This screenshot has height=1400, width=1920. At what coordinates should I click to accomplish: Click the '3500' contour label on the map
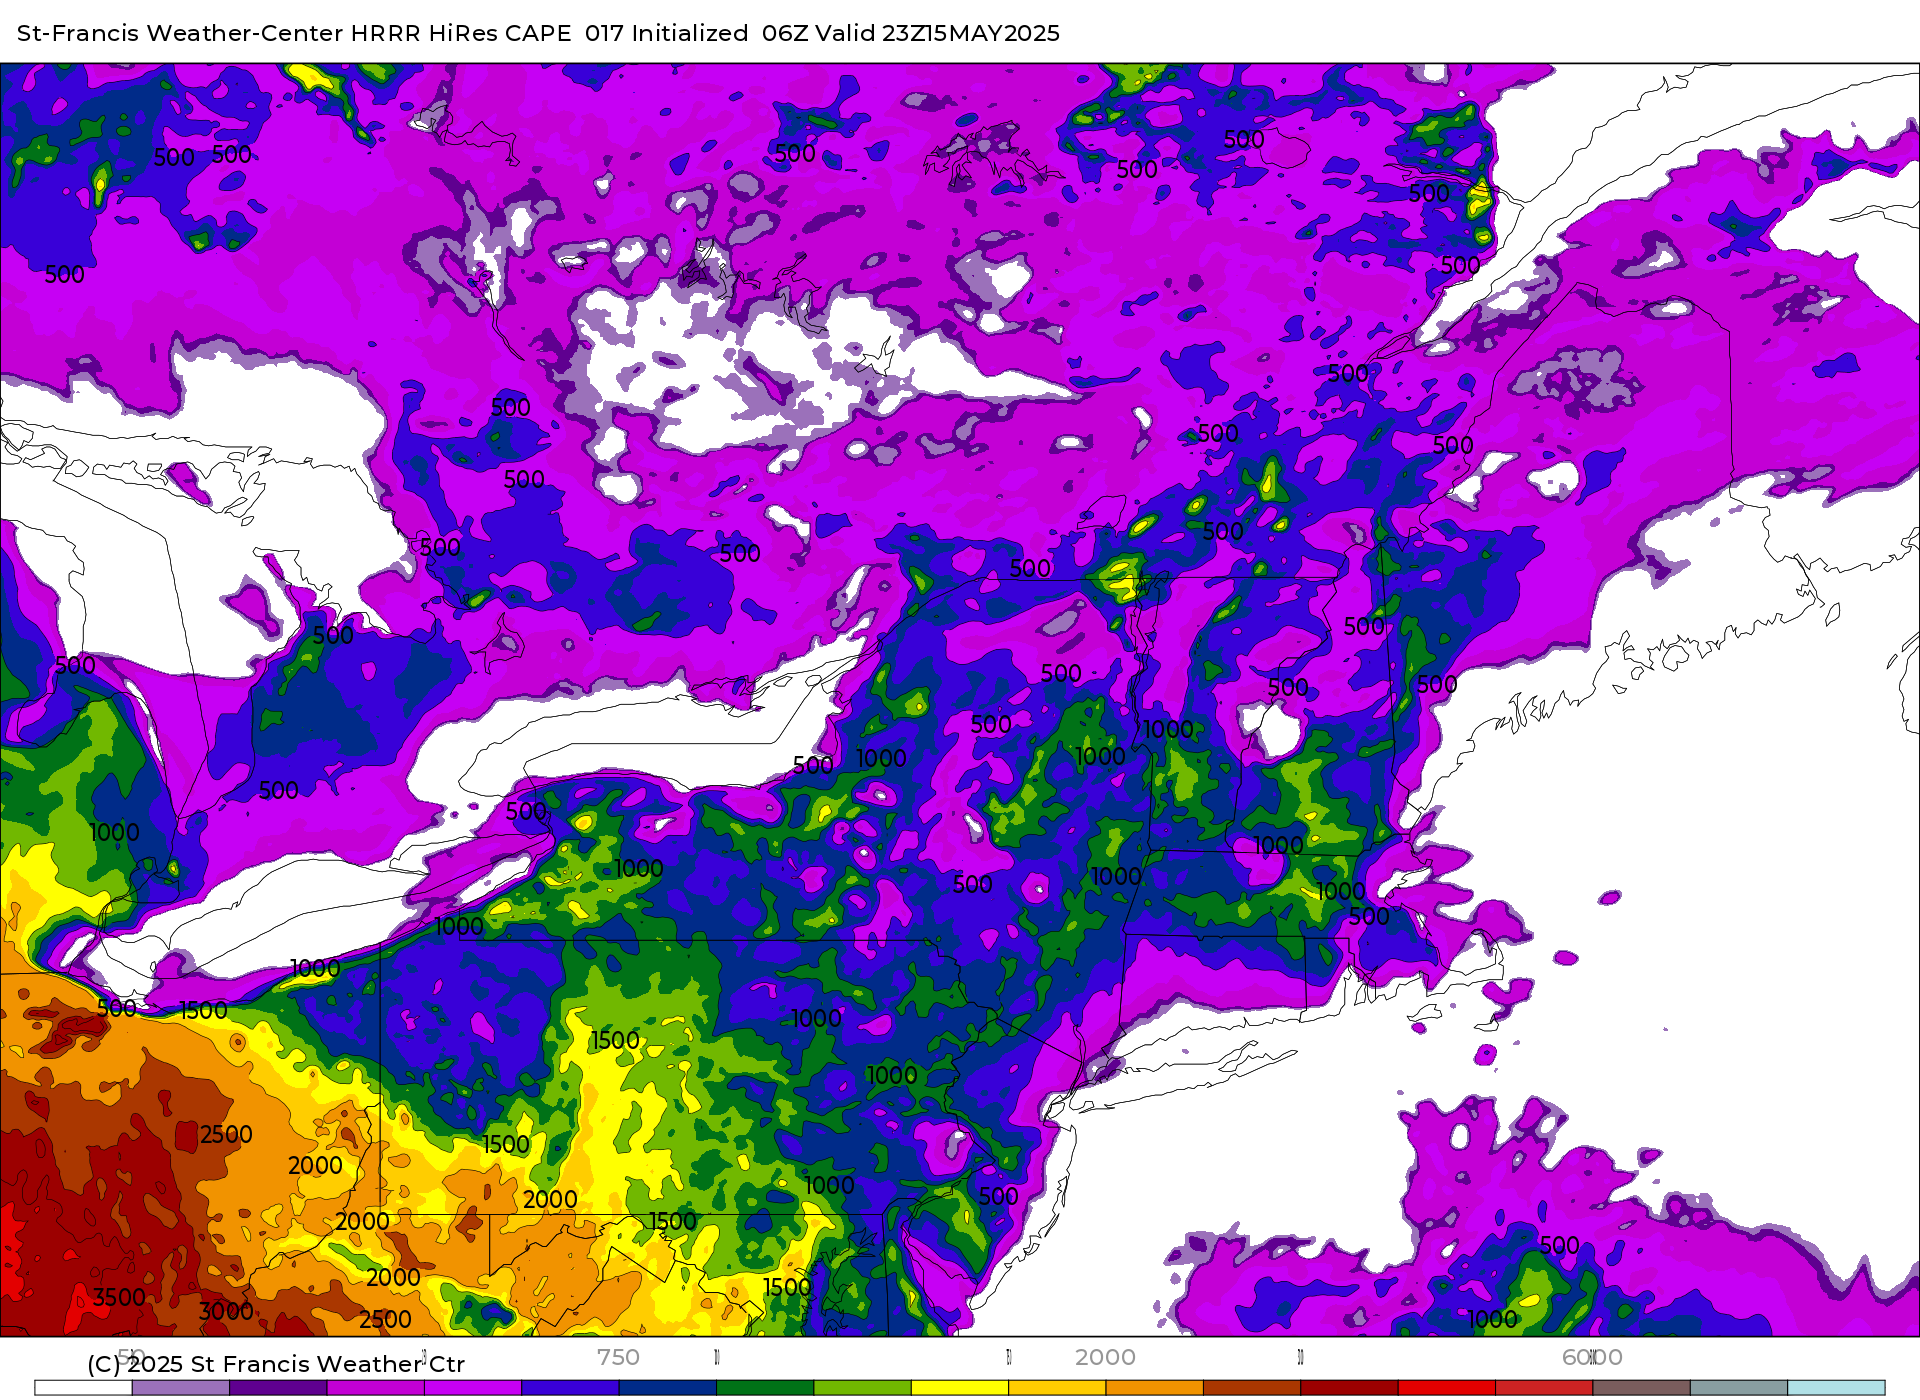coord(119,1298)
